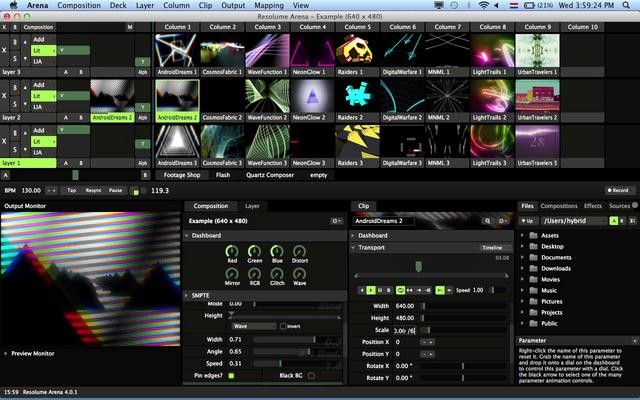Resync the BPM with Resync button
The image size is (640, 400).
[x=93, y=191]
